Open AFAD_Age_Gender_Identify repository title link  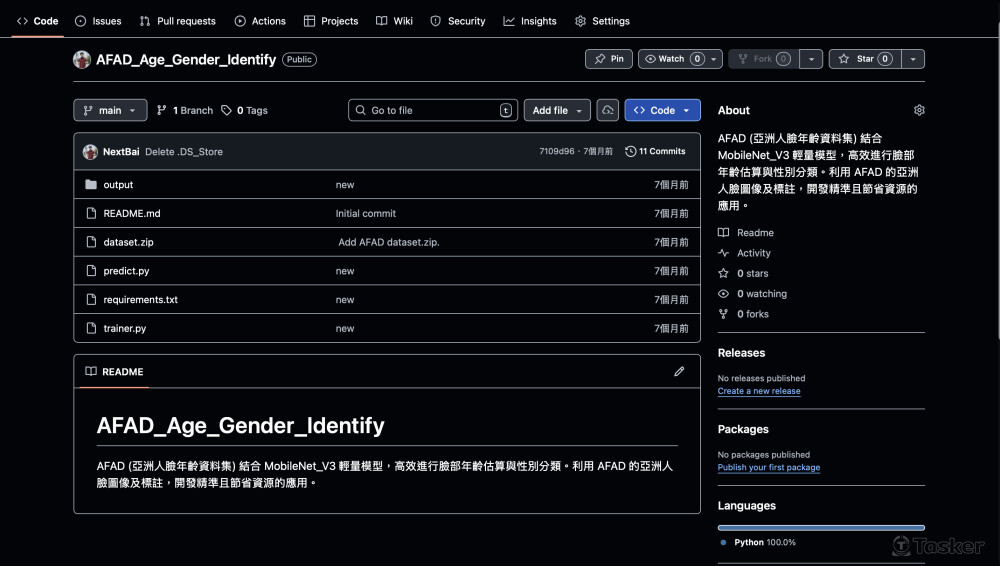pyautogui.click(x=186, y=59)
